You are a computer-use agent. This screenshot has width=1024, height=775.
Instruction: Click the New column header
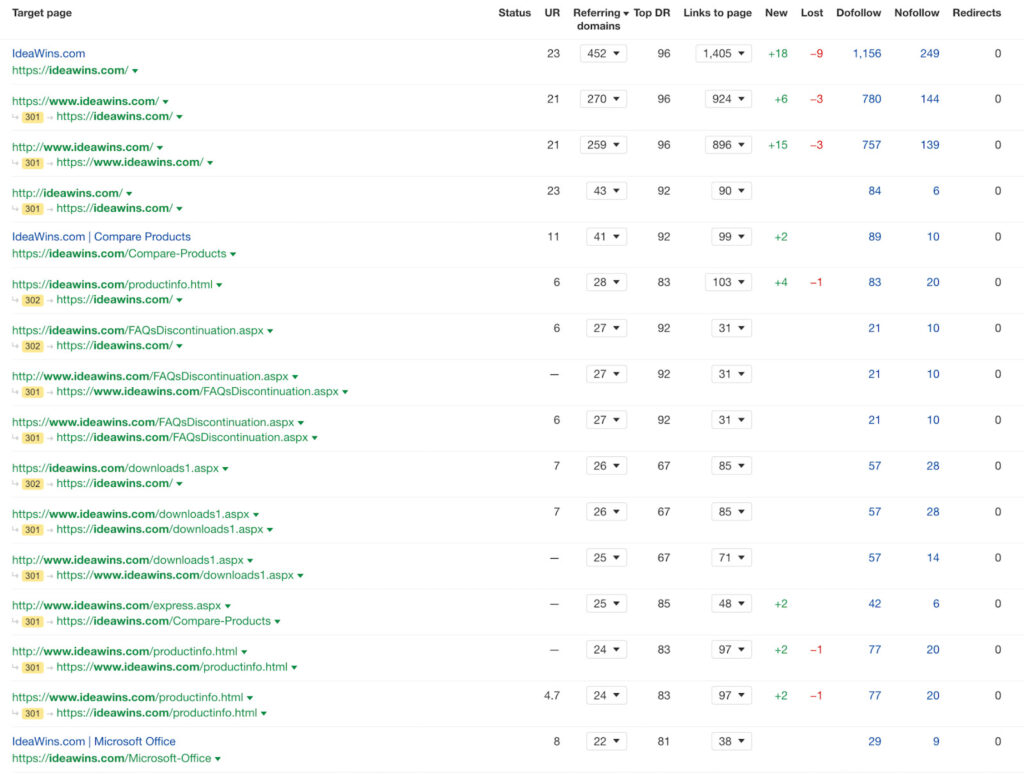tap(776, 12)
